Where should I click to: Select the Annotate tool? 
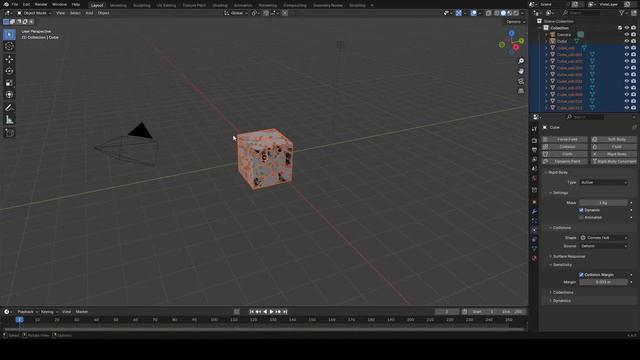pyautogui.click(x=9, y=108)
